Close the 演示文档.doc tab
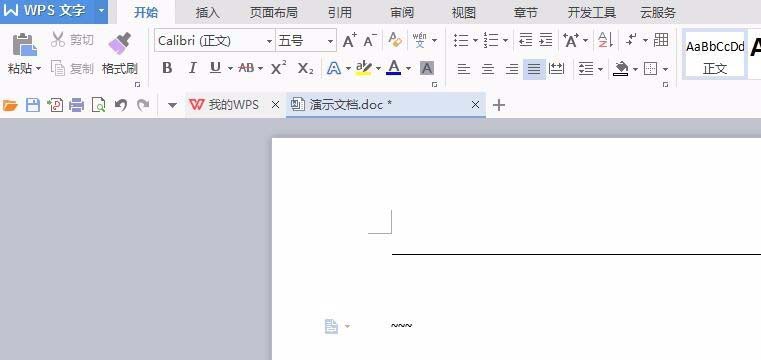 coord(475,104)
